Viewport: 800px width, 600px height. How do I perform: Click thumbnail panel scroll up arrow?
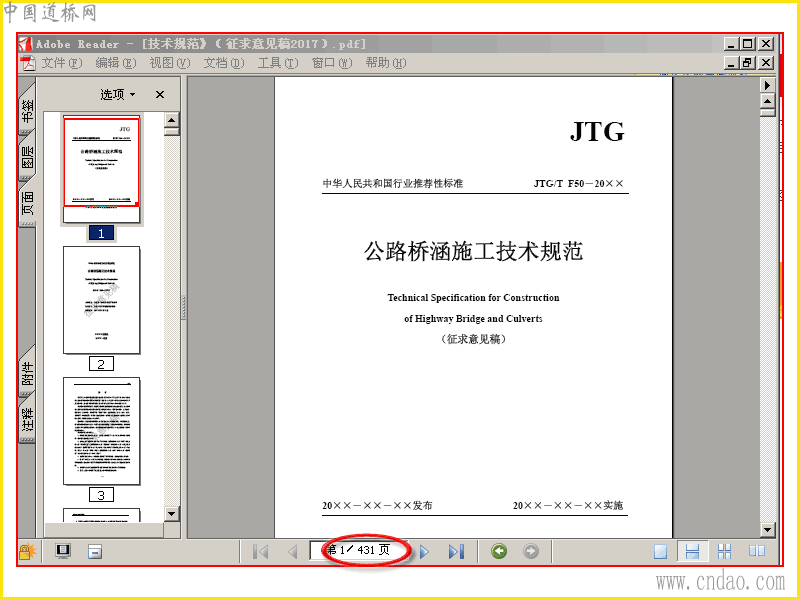point(172,120)
